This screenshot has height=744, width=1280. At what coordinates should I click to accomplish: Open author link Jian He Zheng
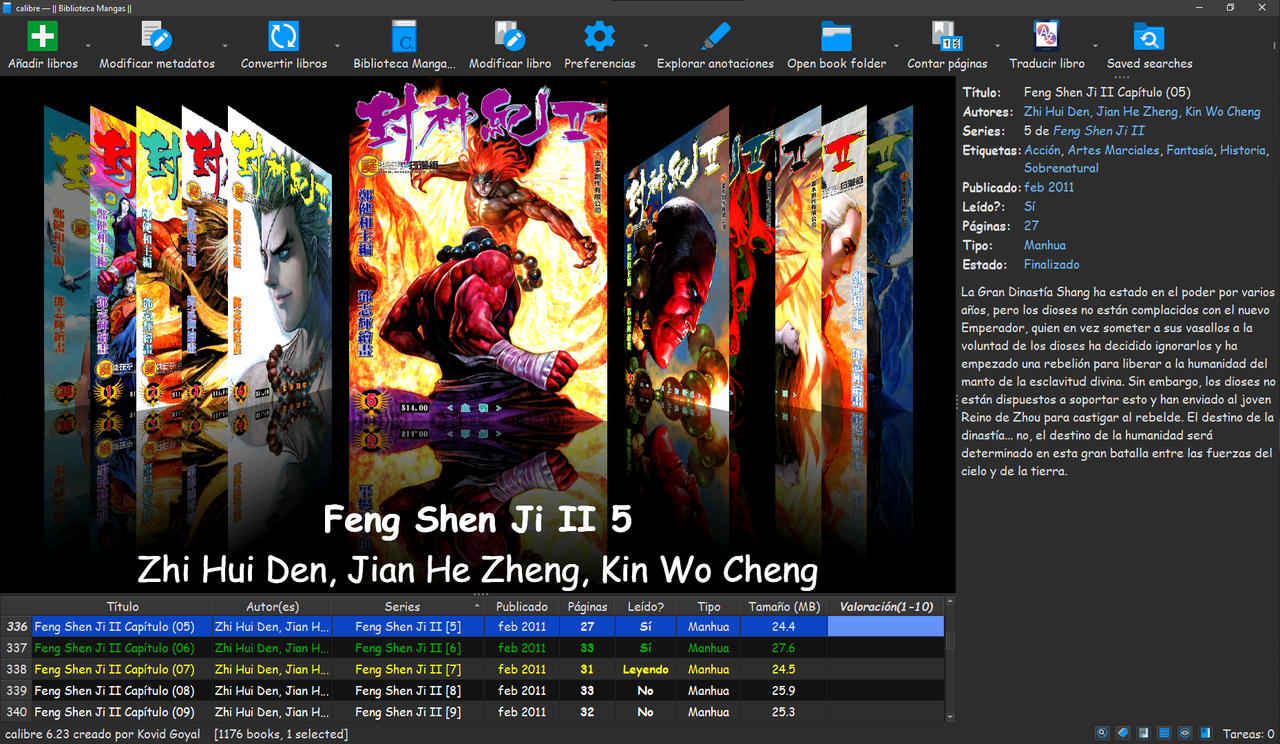click(x=1136, y=112)
